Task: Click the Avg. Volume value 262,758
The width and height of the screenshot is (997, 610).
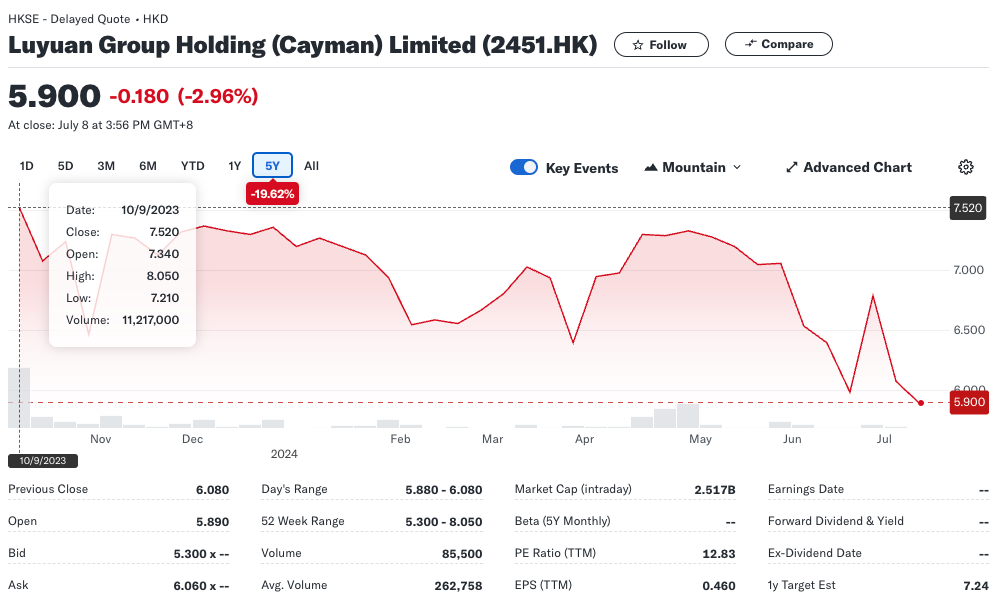Action: [458, 586]
